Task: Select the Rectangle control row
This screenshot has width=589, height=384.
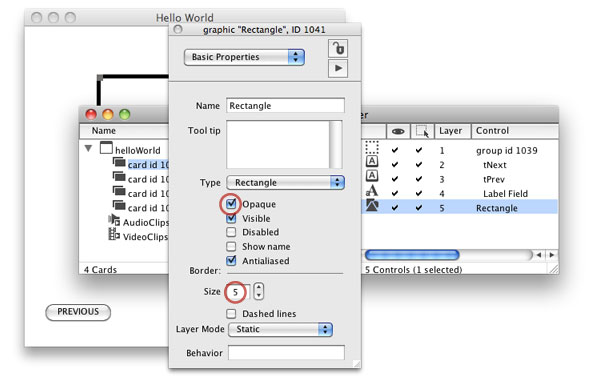Action: [x=460, y=207]
